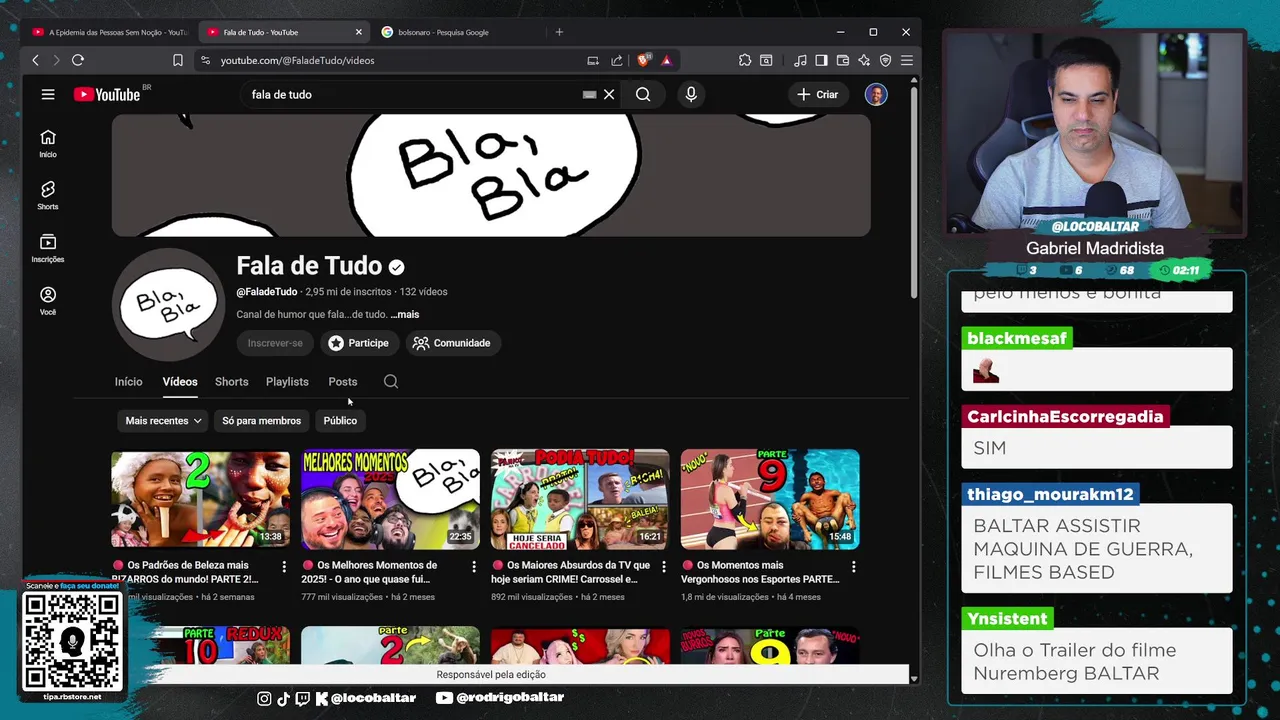Open browser extensions puzzle icon

[x=745, y=60]
